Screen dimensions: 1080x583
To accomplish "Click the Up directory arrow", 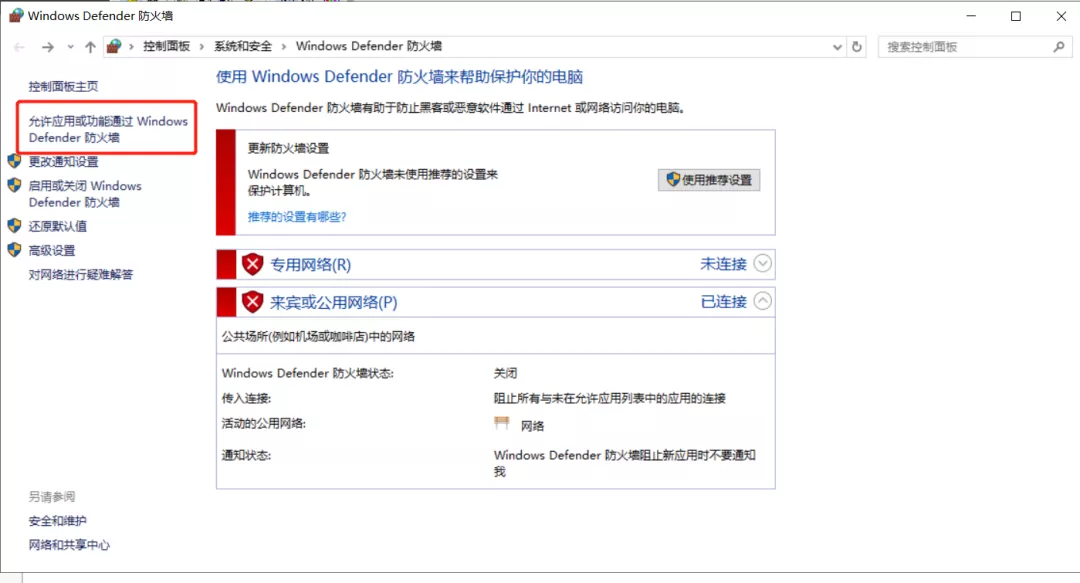I will tap(91, 47).
